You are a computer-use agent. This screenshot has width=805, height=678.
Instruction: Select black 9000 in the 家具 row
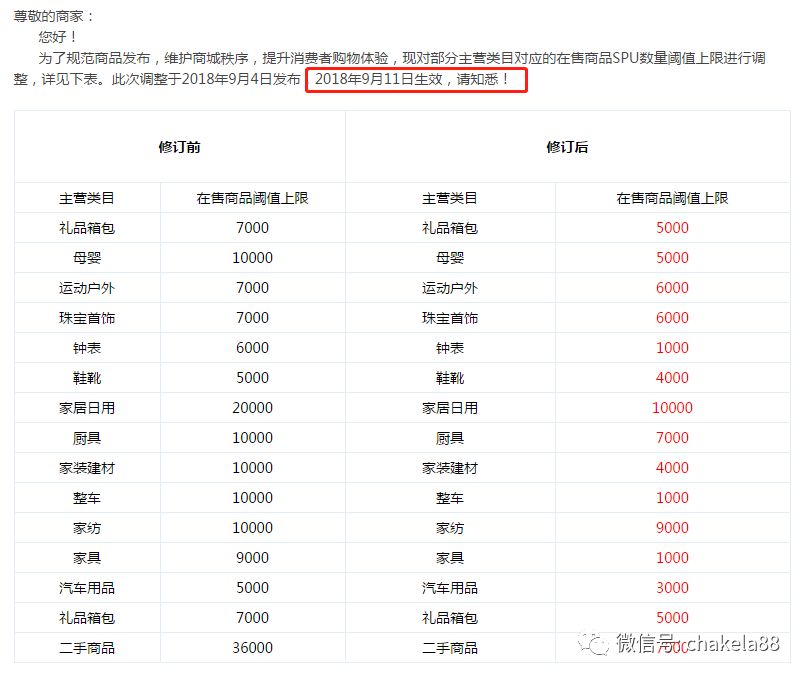coord(252,558)
